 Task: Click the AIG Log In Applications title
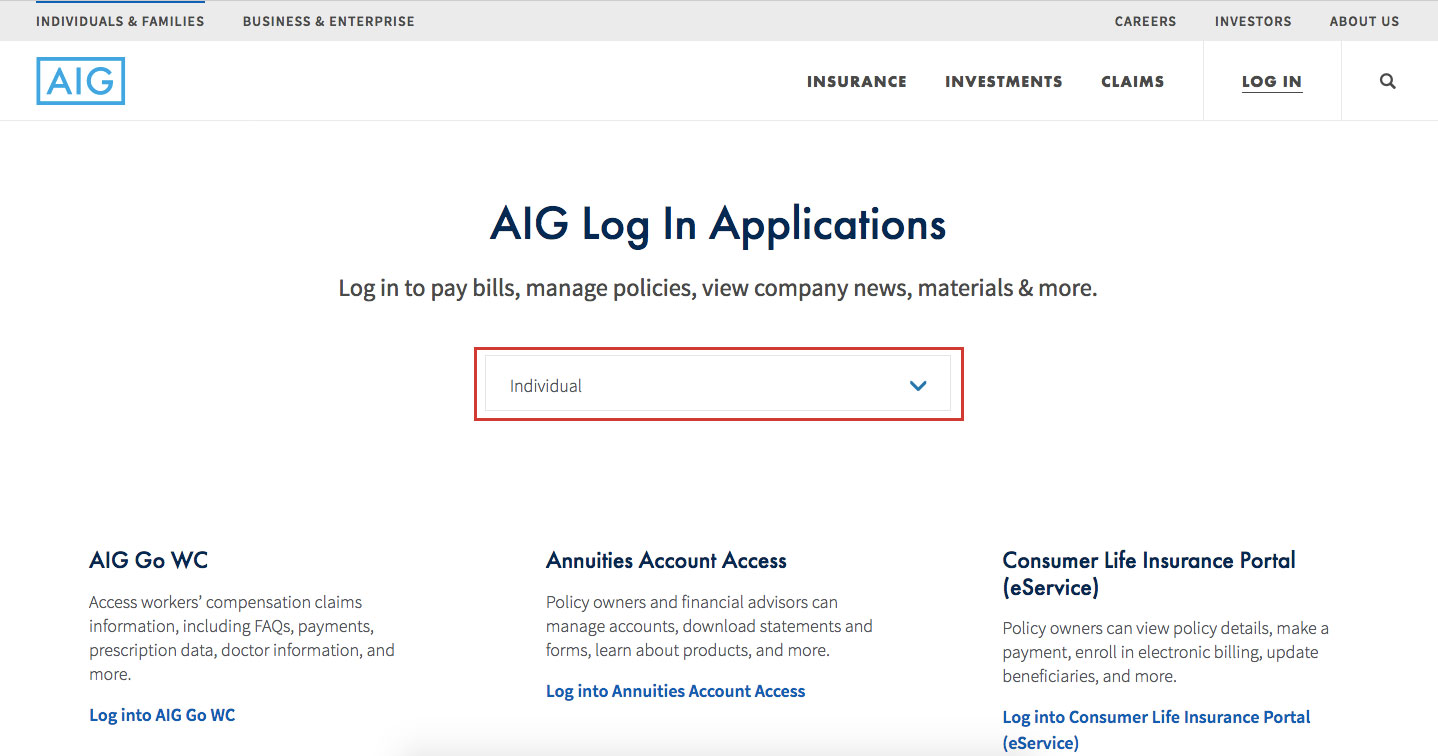(718, 224)
